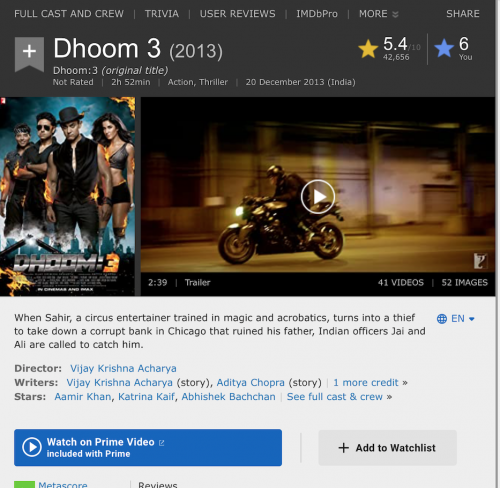The image size is (500, 488).
Task: Click the SHARE button
Action: click(463, 14)
